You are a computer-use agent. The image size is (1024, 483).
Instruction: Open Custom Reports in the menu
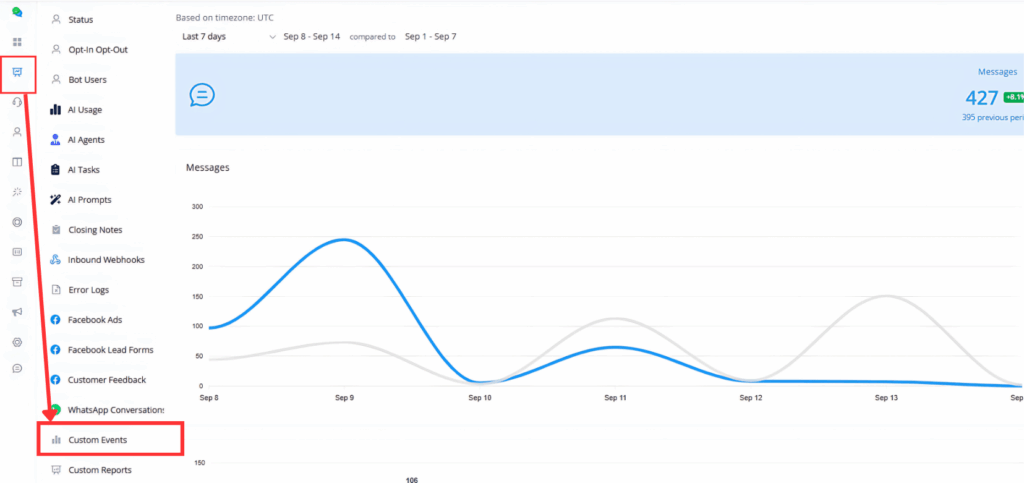click(x=99, y=470)
